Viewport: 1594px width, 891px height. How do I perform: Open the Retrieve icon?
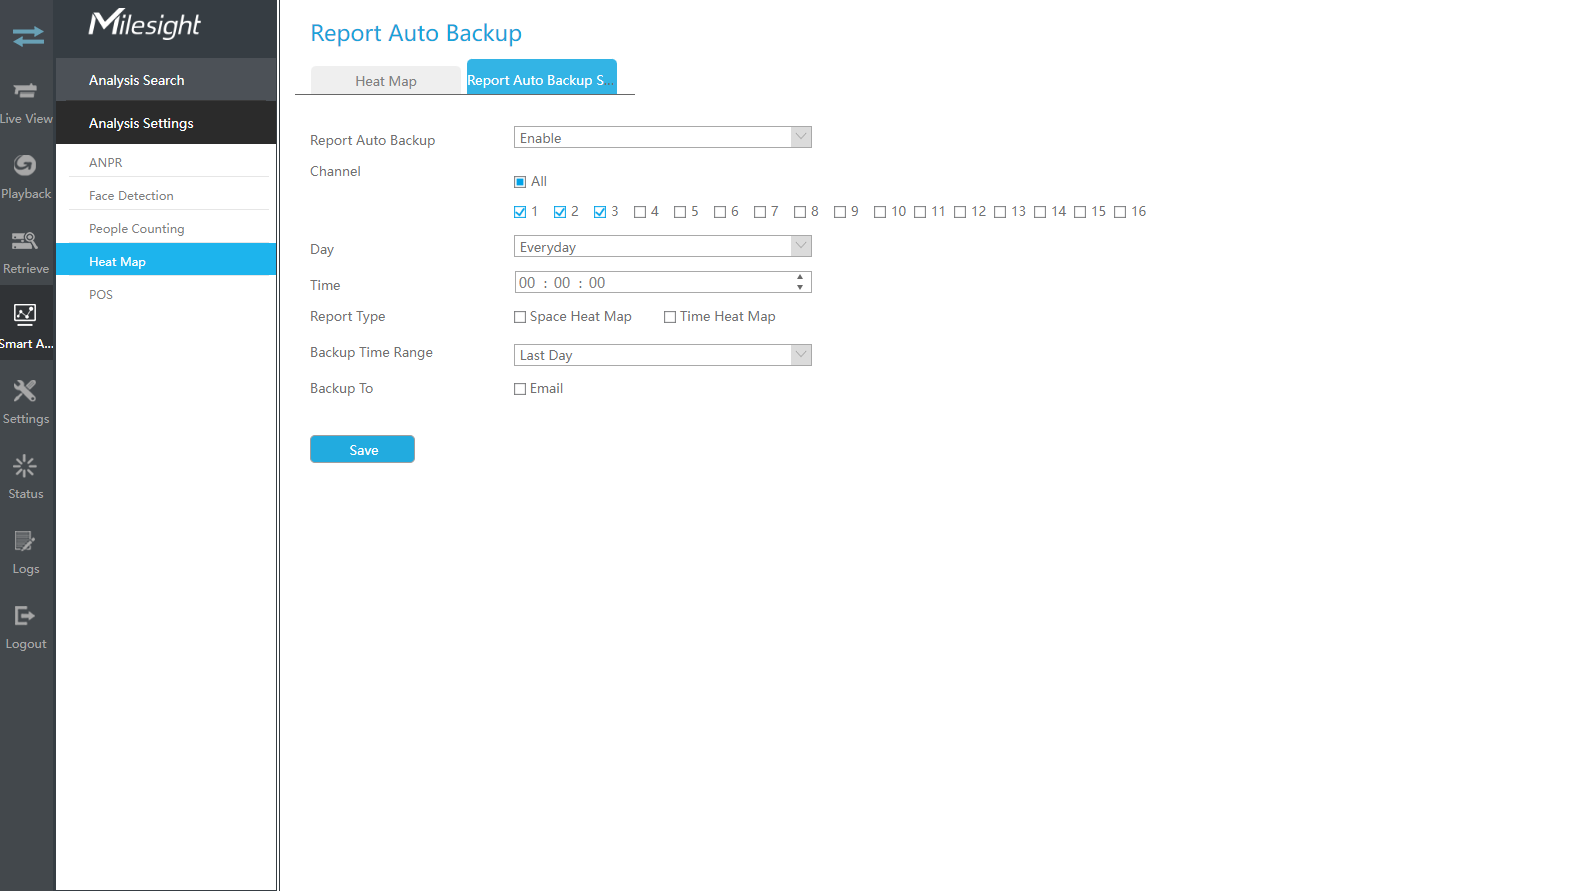[x=25, y=240]
